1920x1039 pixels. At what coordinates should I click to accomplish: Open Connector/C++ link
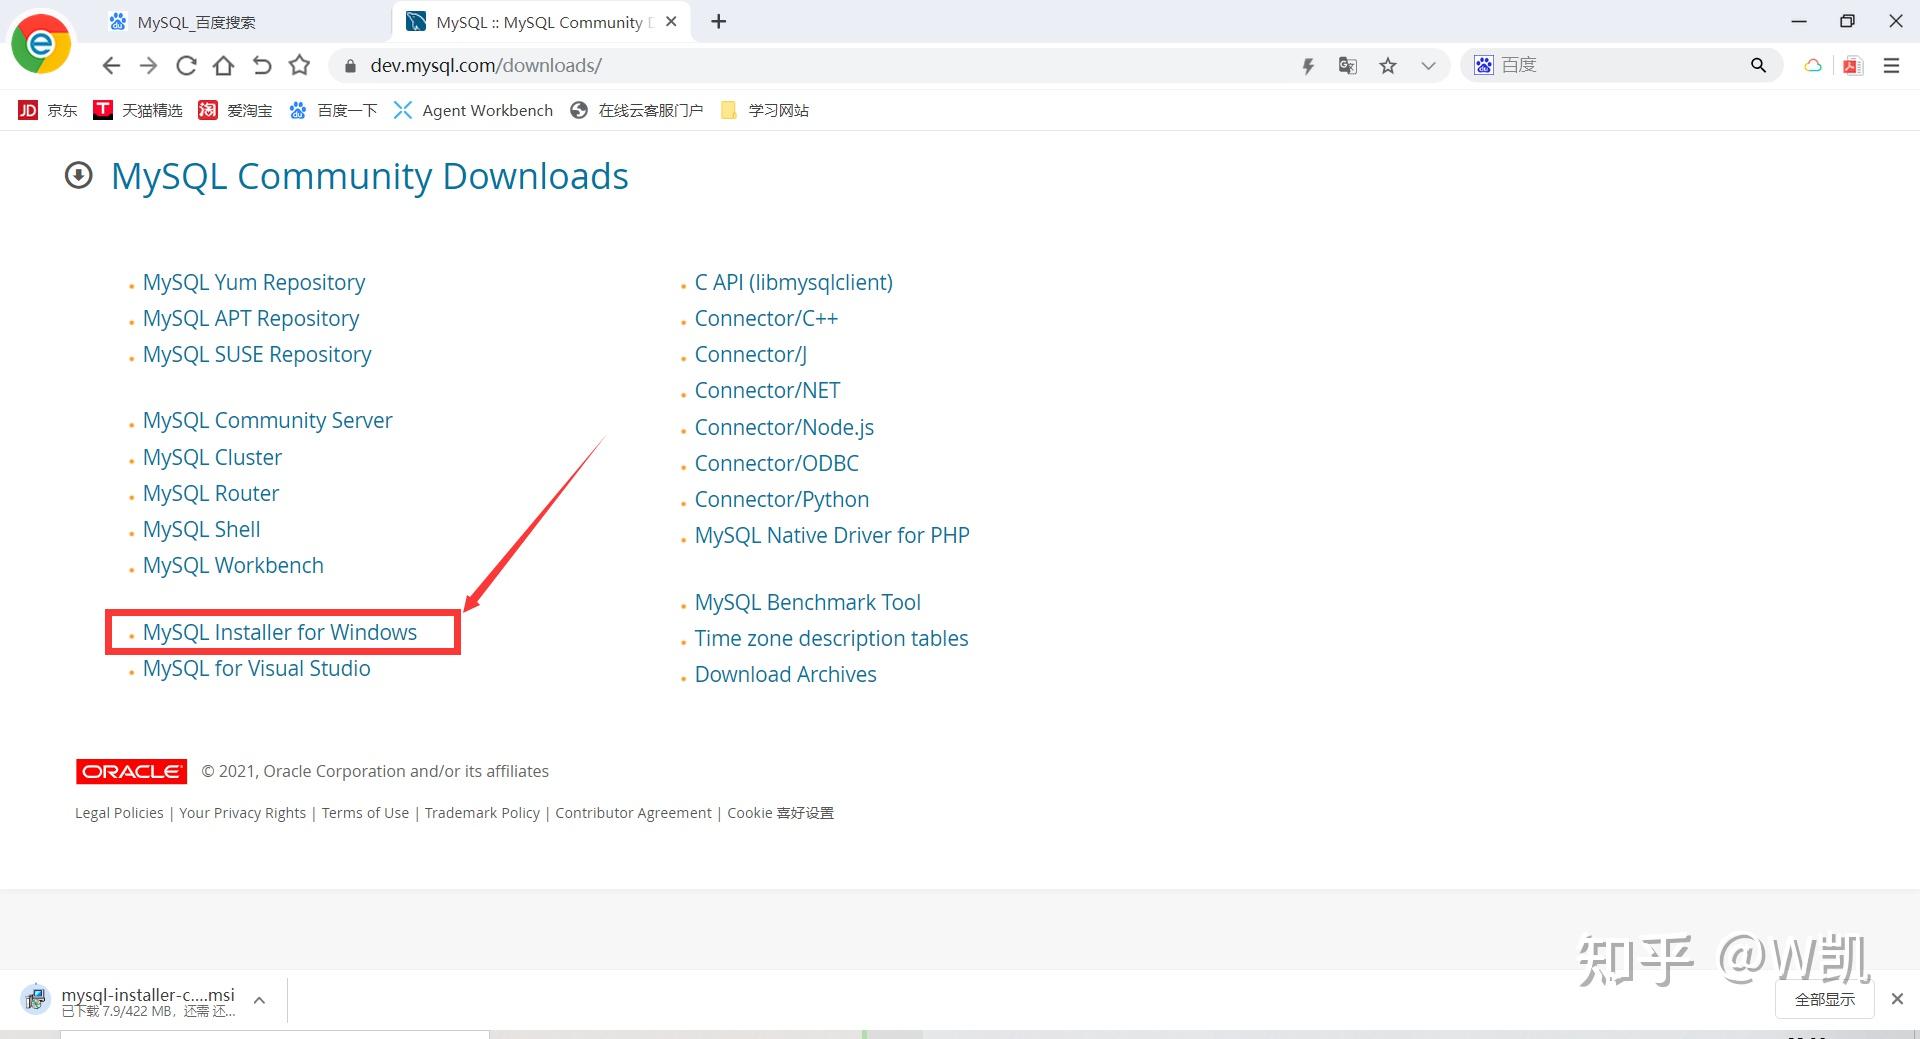[766, 318]
